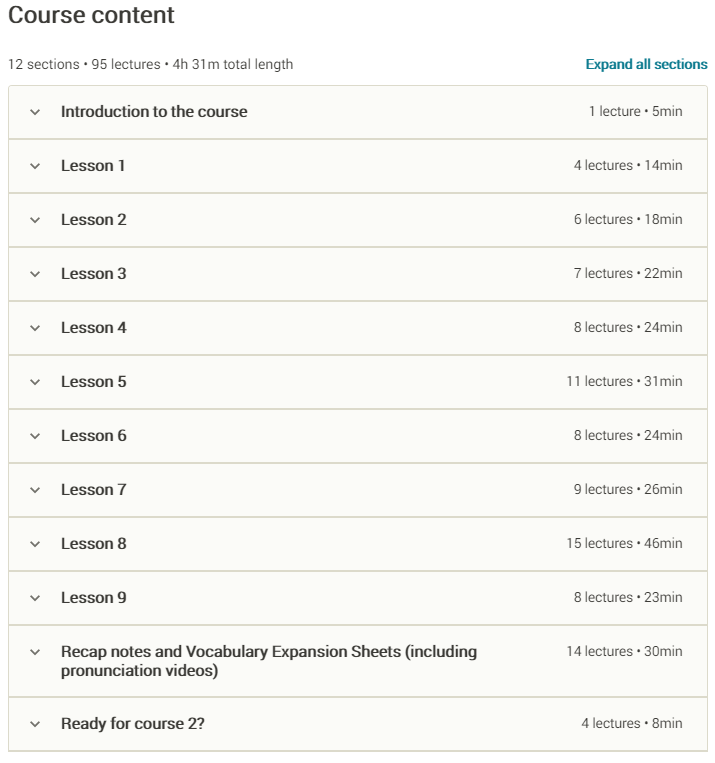Click the Introduction to the course title
Screen dimensions: 715x763
click(x=154, y=112)
